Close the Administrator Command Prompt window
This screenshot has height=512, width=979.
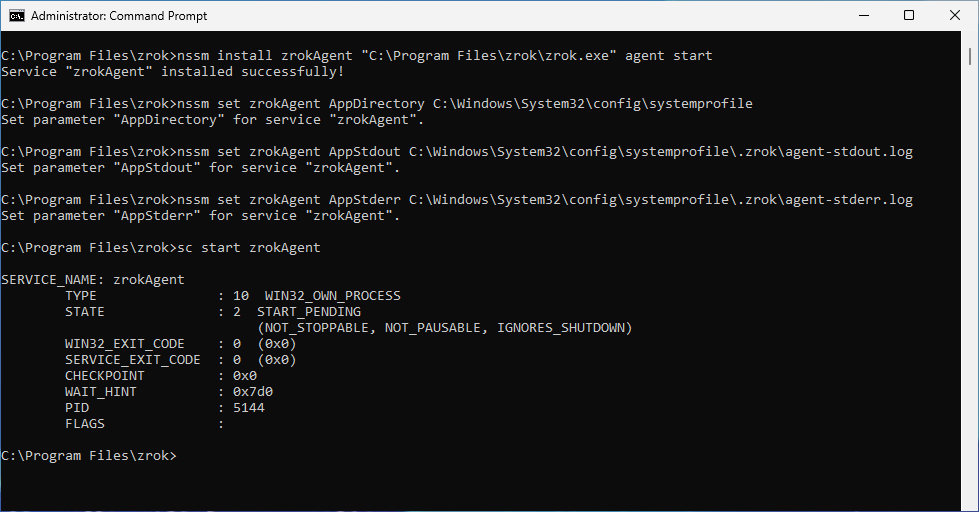pos(954,16)
